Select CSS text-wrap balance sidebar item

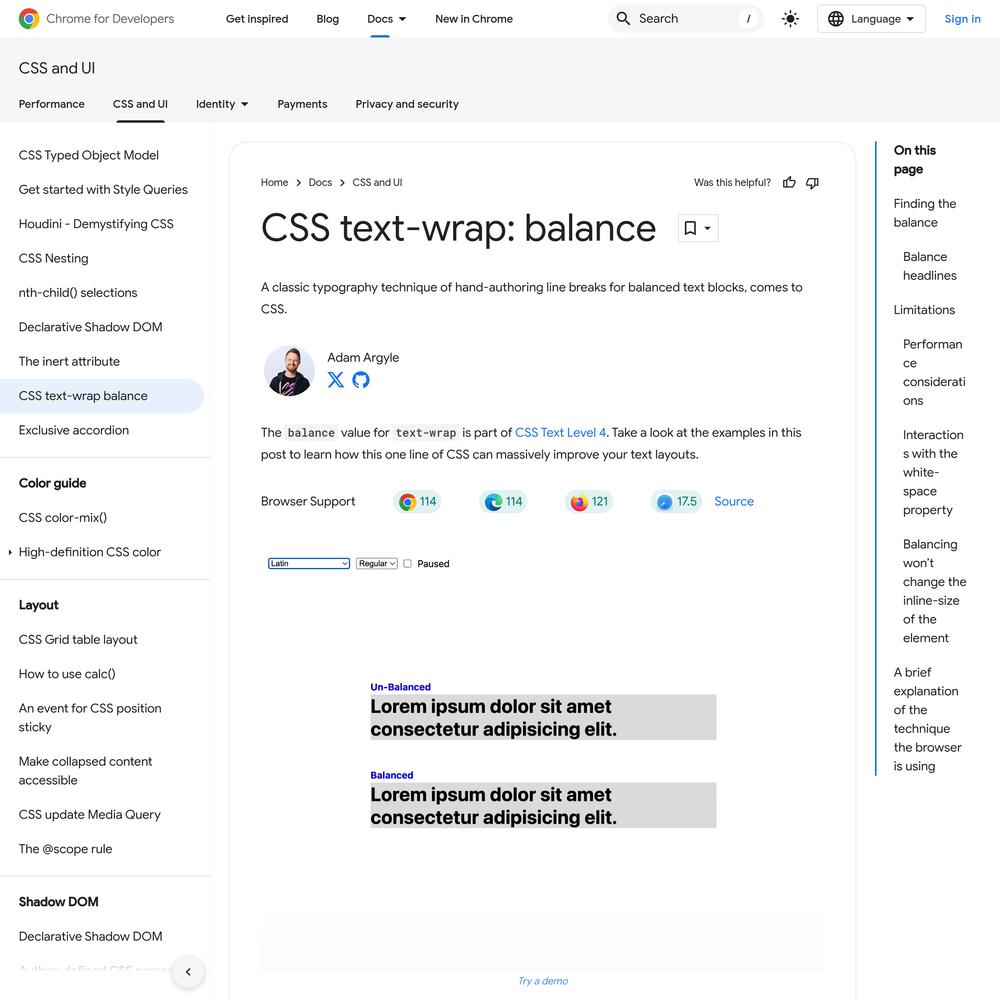[x=102, y=396]
